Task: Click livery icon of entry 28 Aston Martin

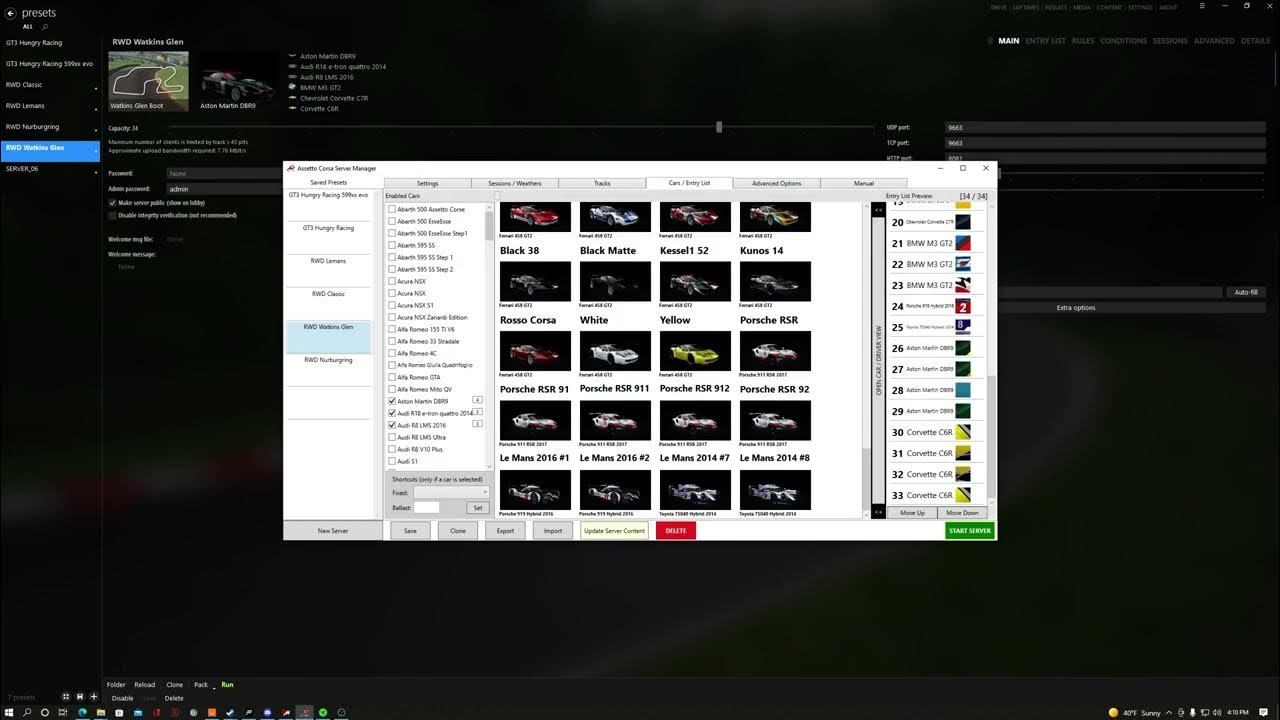Action: pyautogui.click(x=963, y=390)
